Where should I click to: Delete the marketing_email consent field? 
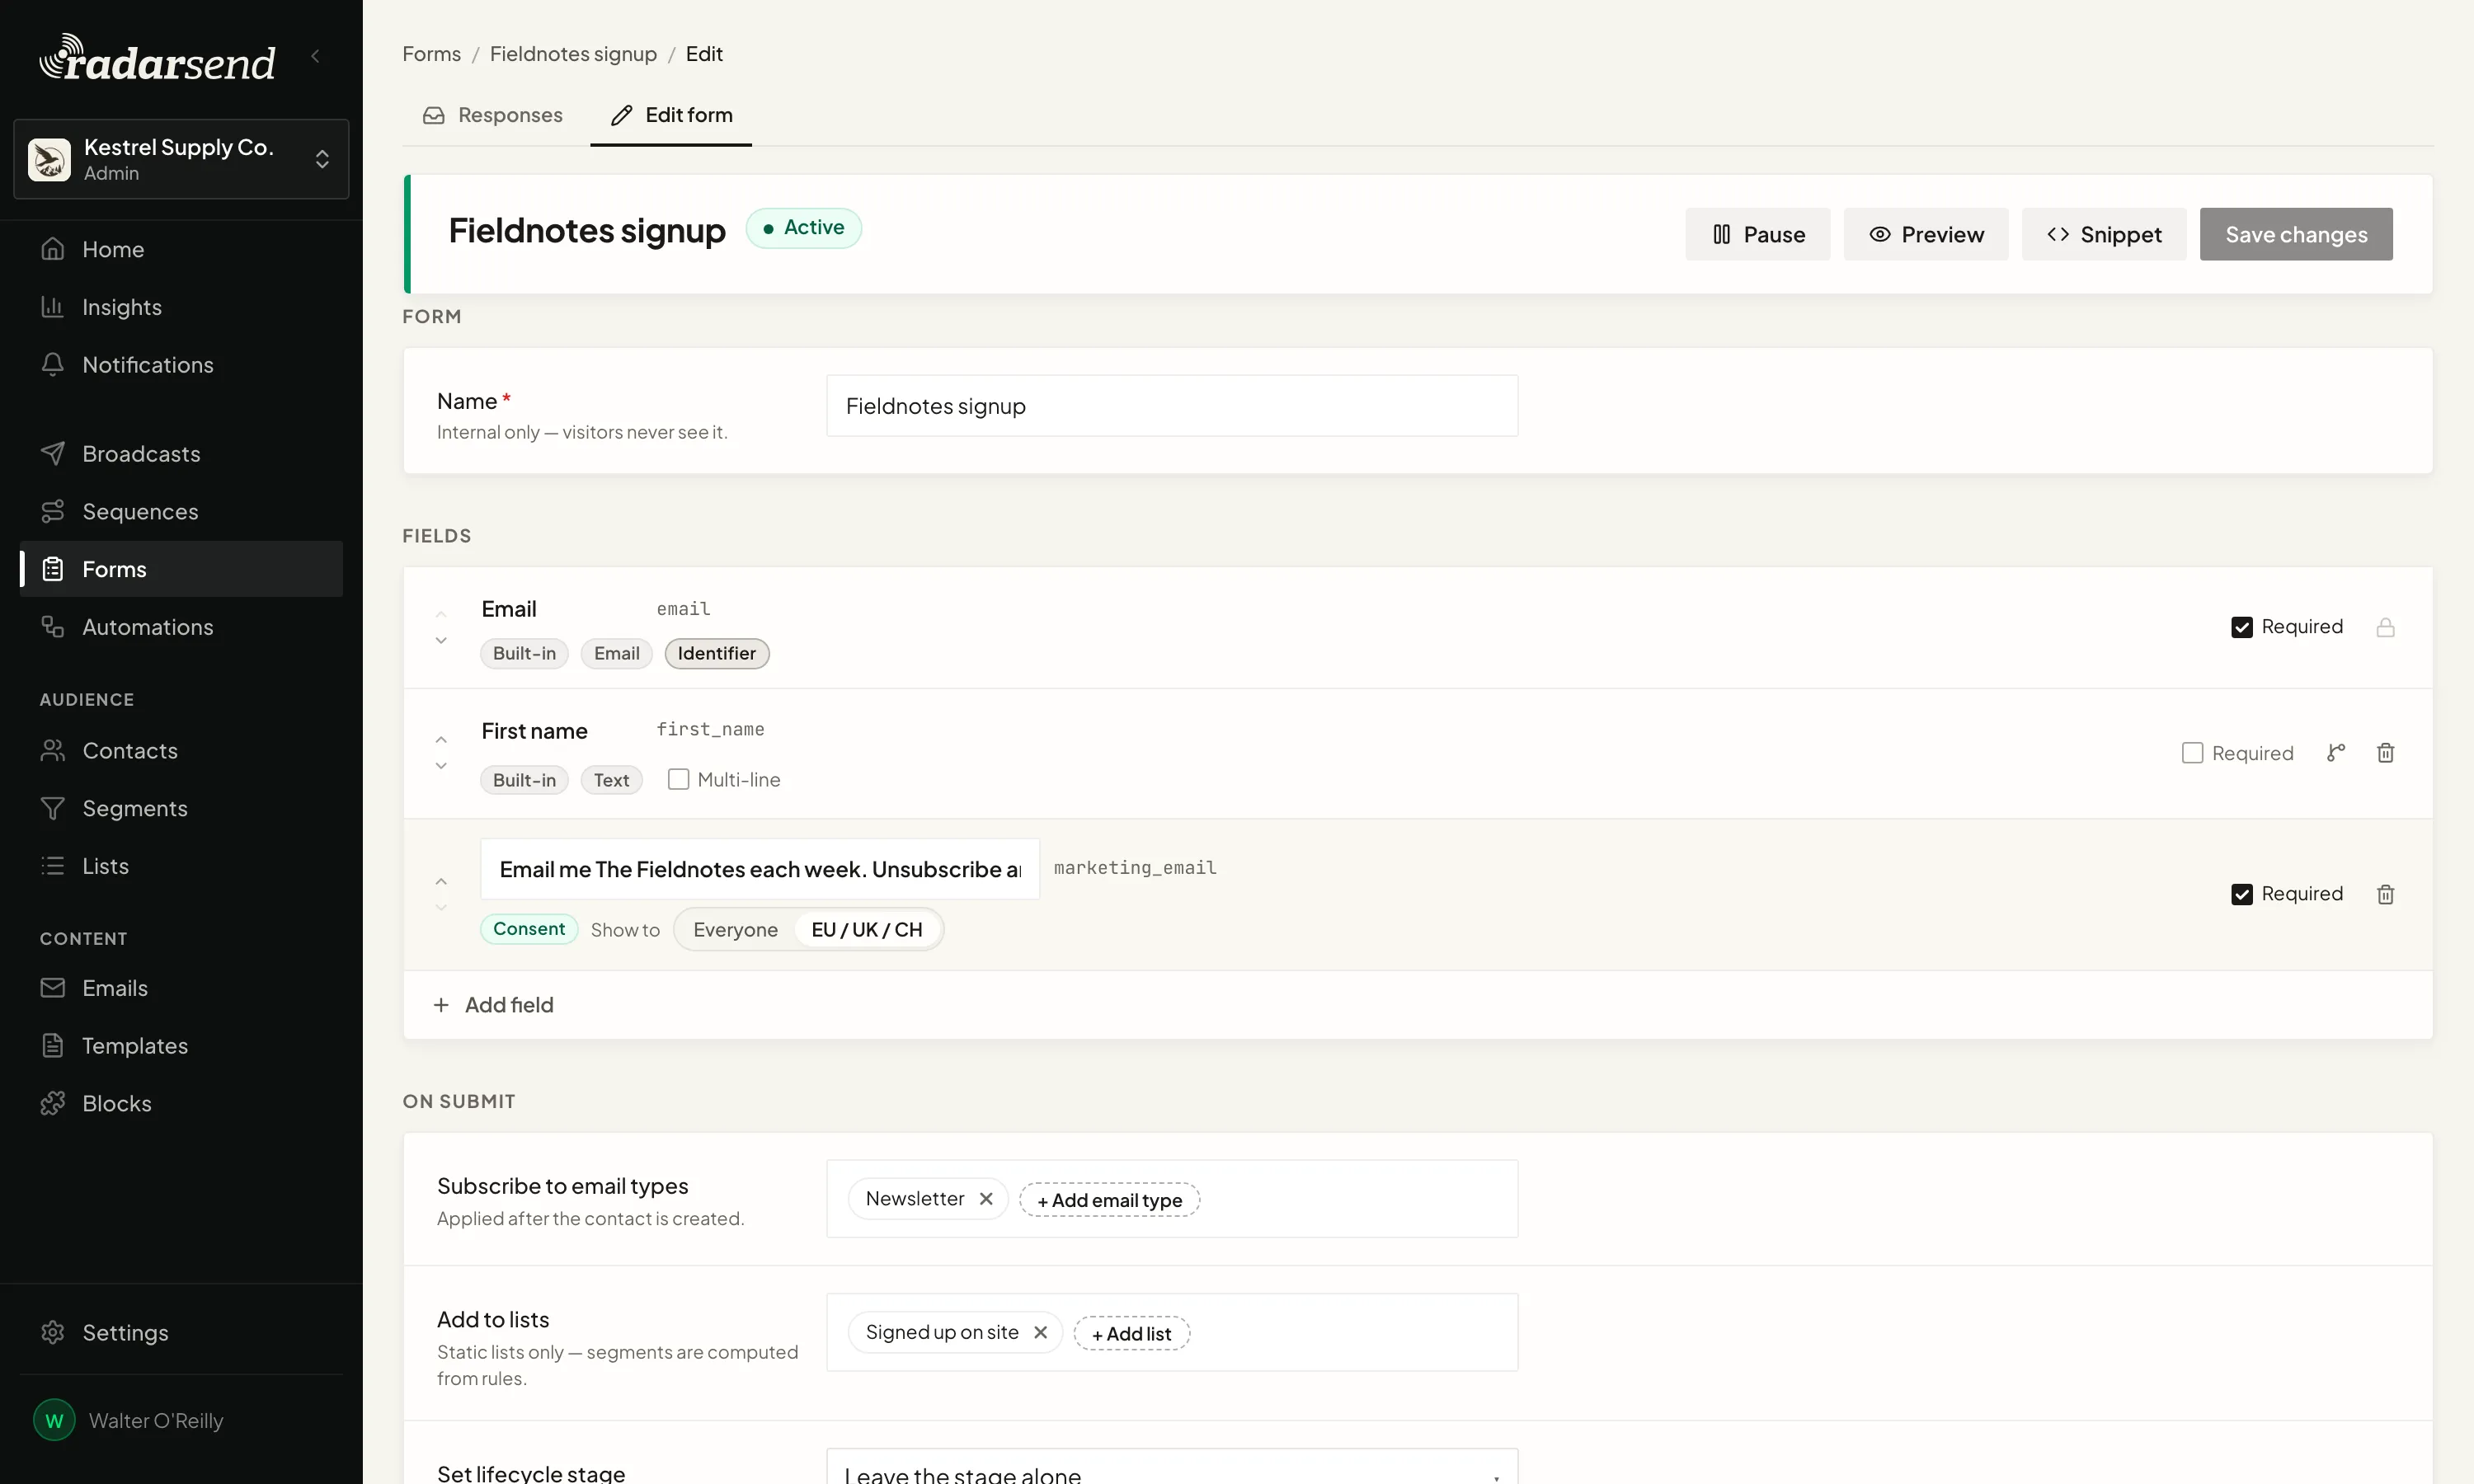(2385, 894)
